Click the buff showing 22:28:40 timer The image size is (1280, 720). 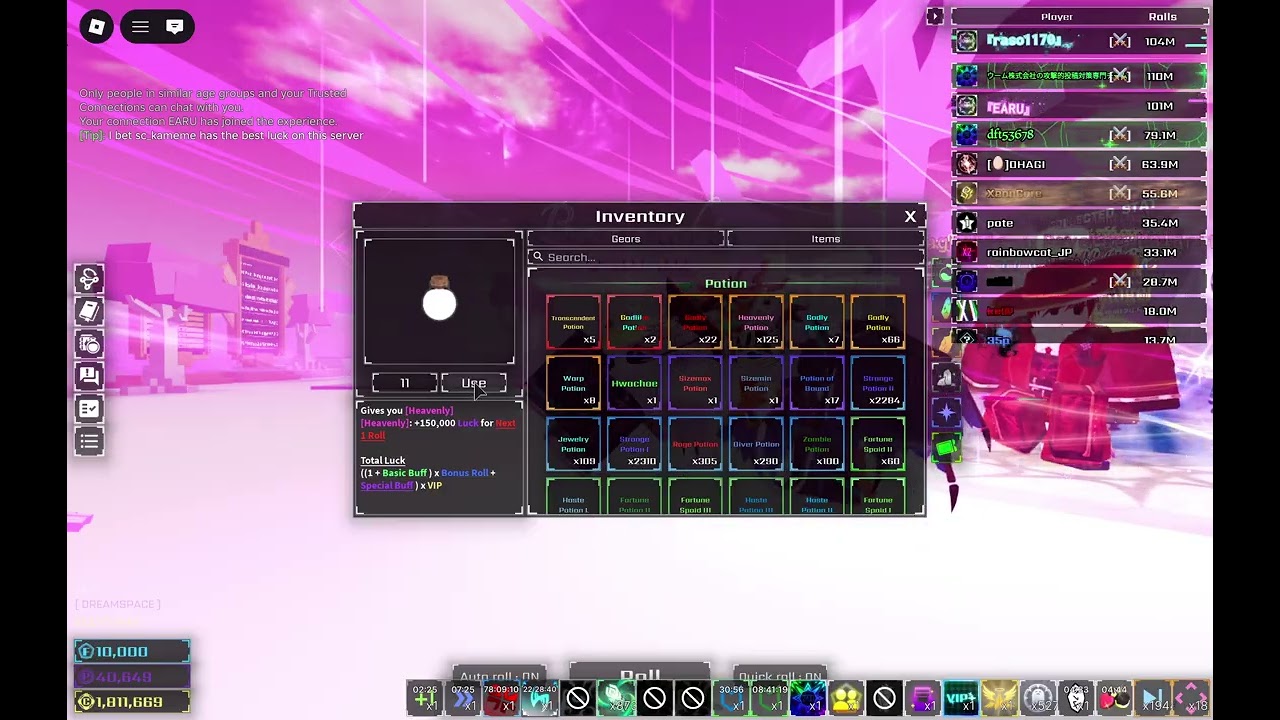click(539, 698)
